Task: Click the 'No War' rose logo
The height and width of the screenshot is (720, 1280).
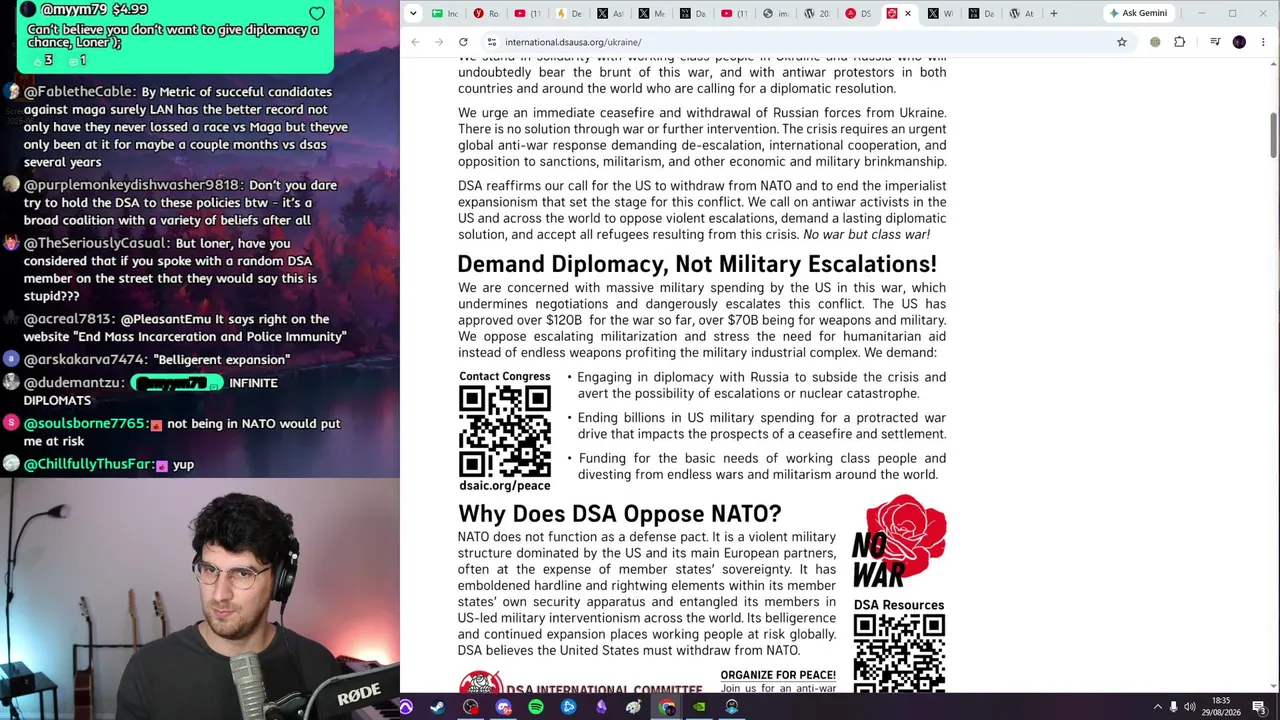Action: tap(899, 541)
